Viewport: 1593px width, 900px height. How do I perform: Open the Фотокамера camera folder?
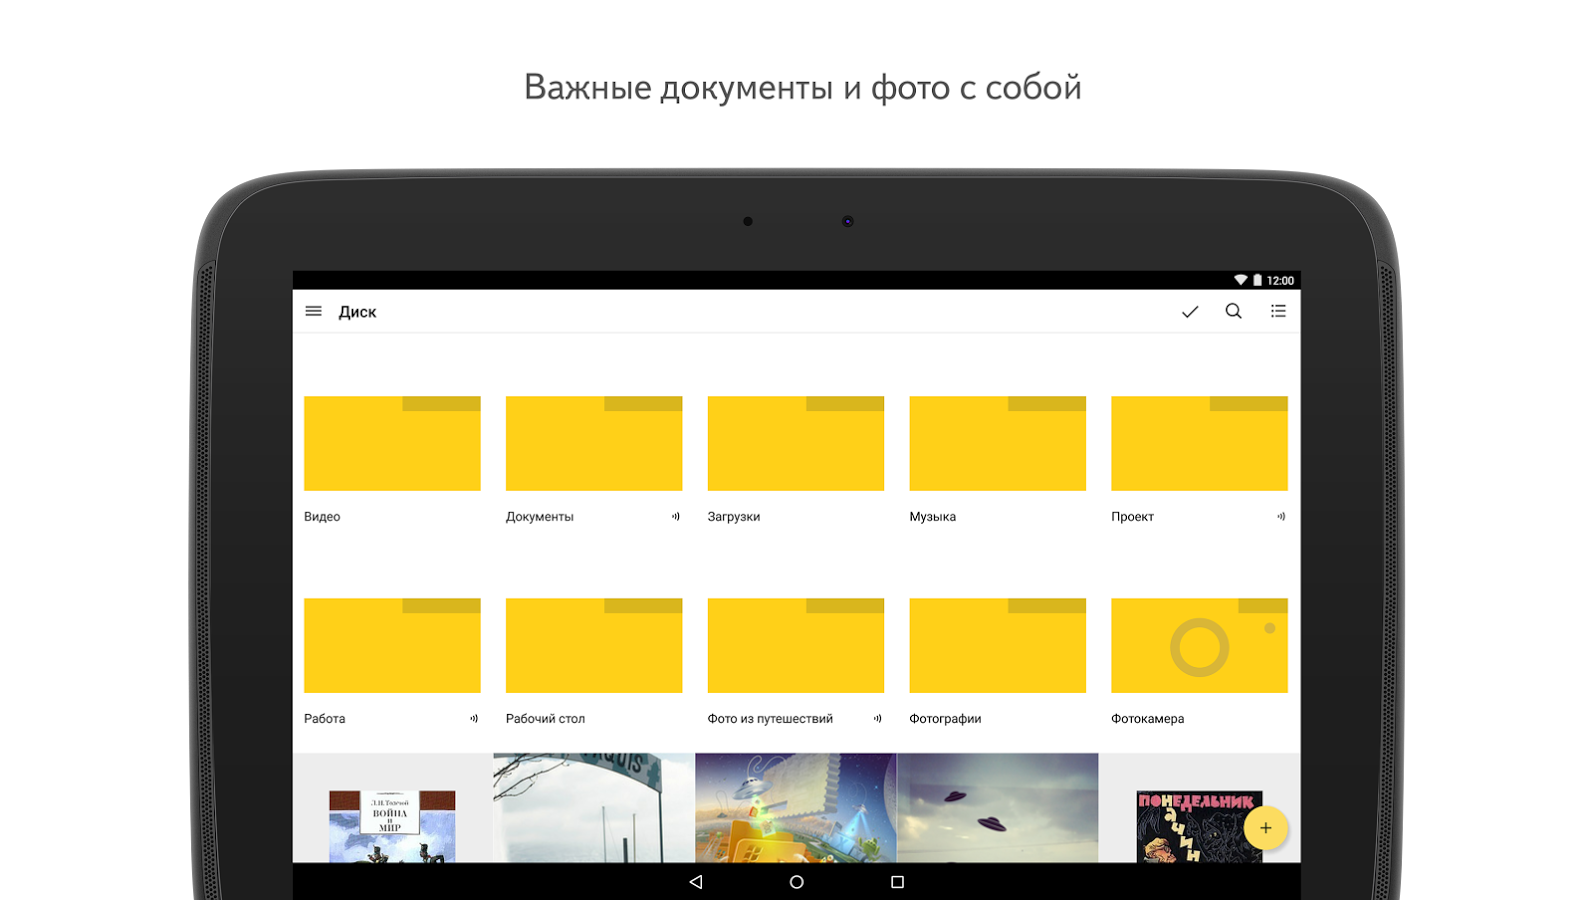[x=1200, y=646]
